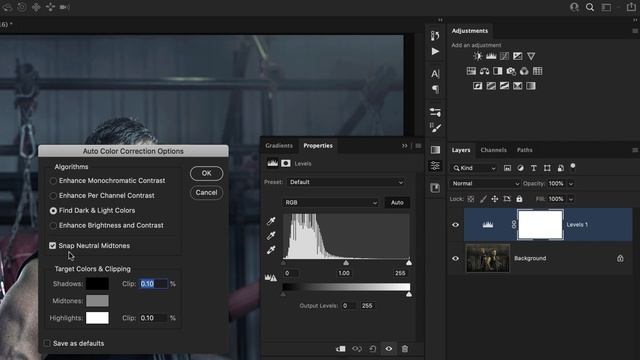This screenshot has height=360, width=640.
Task: Select Enhance Per Channel Contrast algorithm
Action: (53, 196)
